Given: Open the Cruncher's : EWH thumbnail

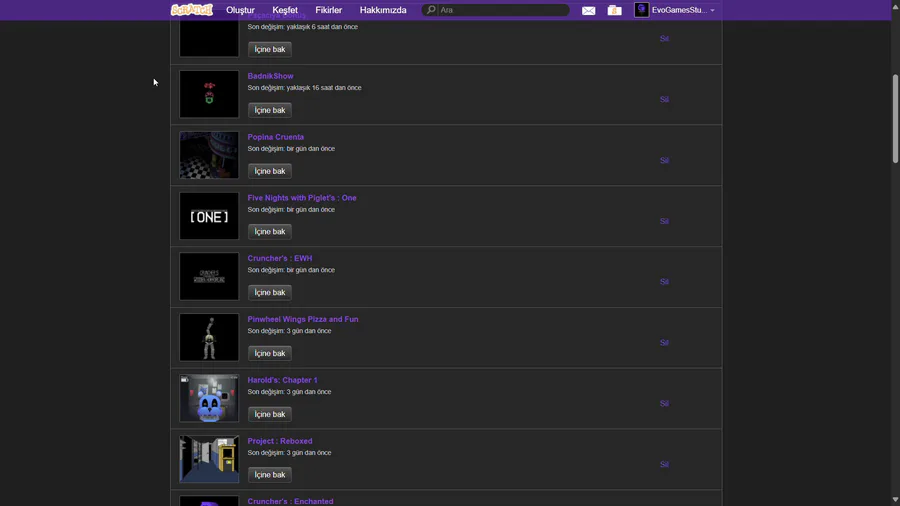Looking at the screenshot, I should click(x=209, y=277).
